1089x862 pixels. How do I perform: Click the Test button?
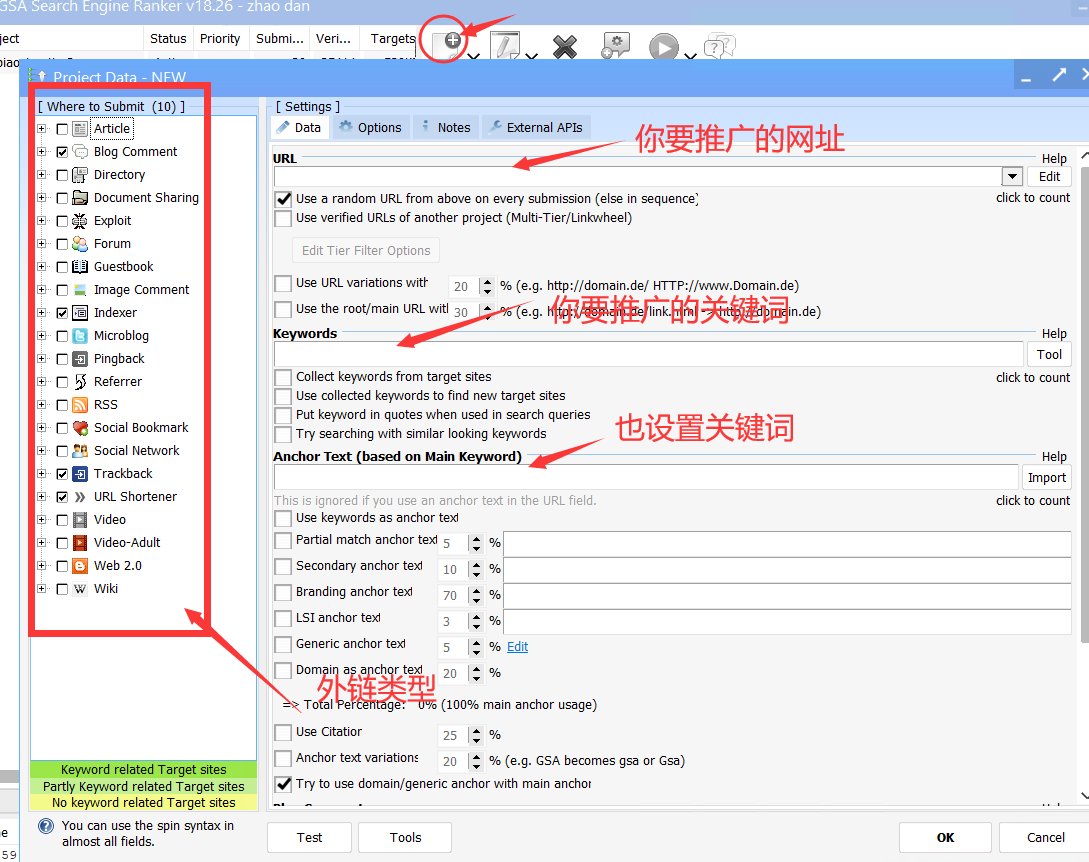[x=309, y=837]
